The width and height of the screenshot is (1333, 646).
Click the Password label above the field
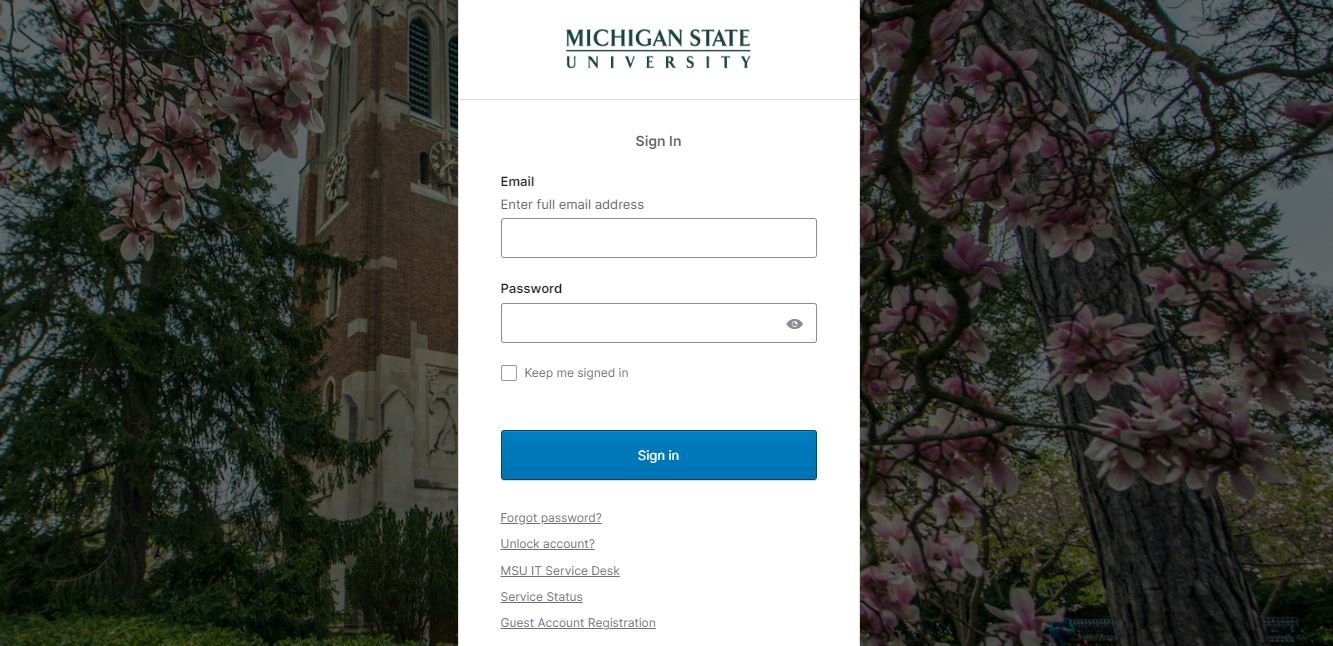click(530, 288)
